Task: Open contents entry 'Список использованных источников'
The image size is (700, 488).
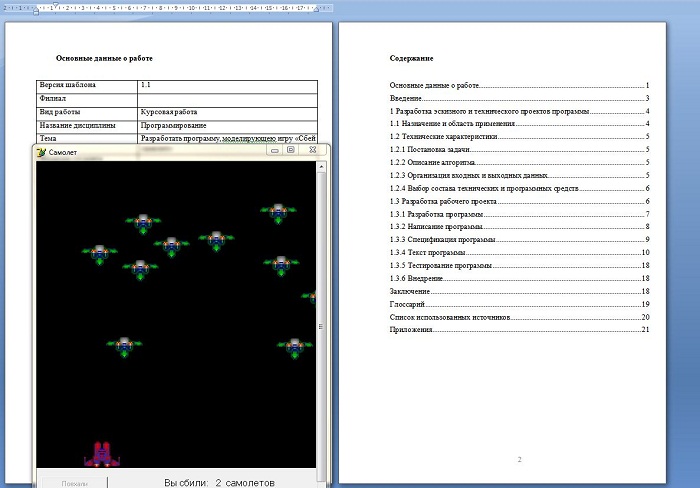Action: pyautogui.click(x=519, y=317)
